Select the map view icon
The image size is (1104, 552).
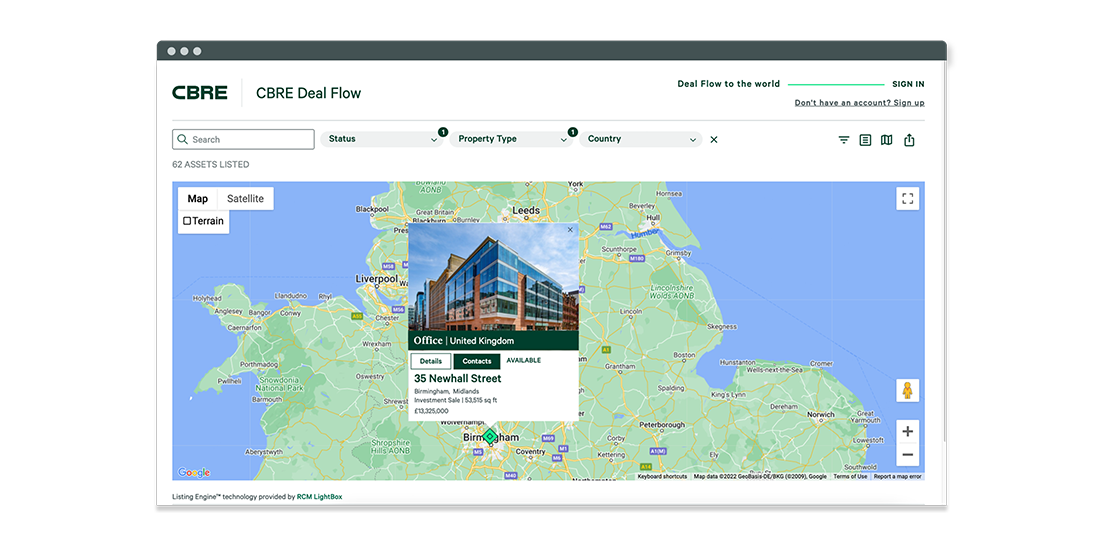[x=887, y=140]
